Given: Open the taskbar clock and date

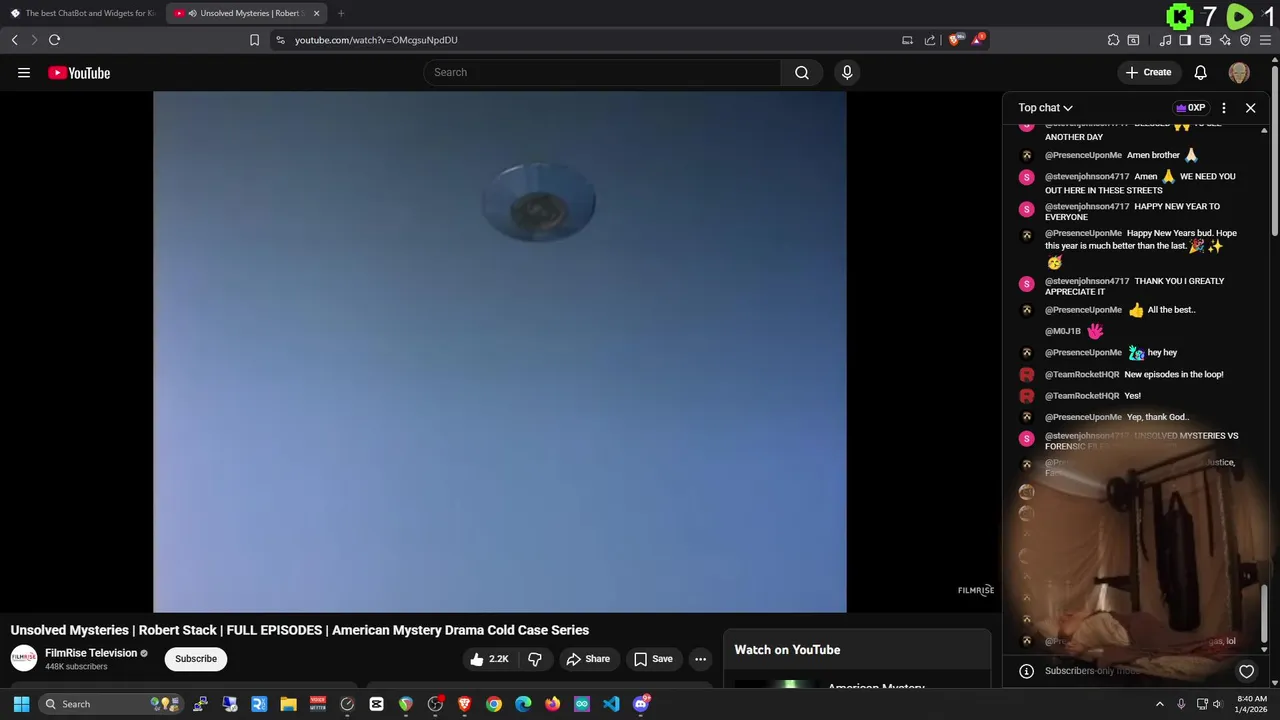Looking at the screenshot, I should point(1252,704).
